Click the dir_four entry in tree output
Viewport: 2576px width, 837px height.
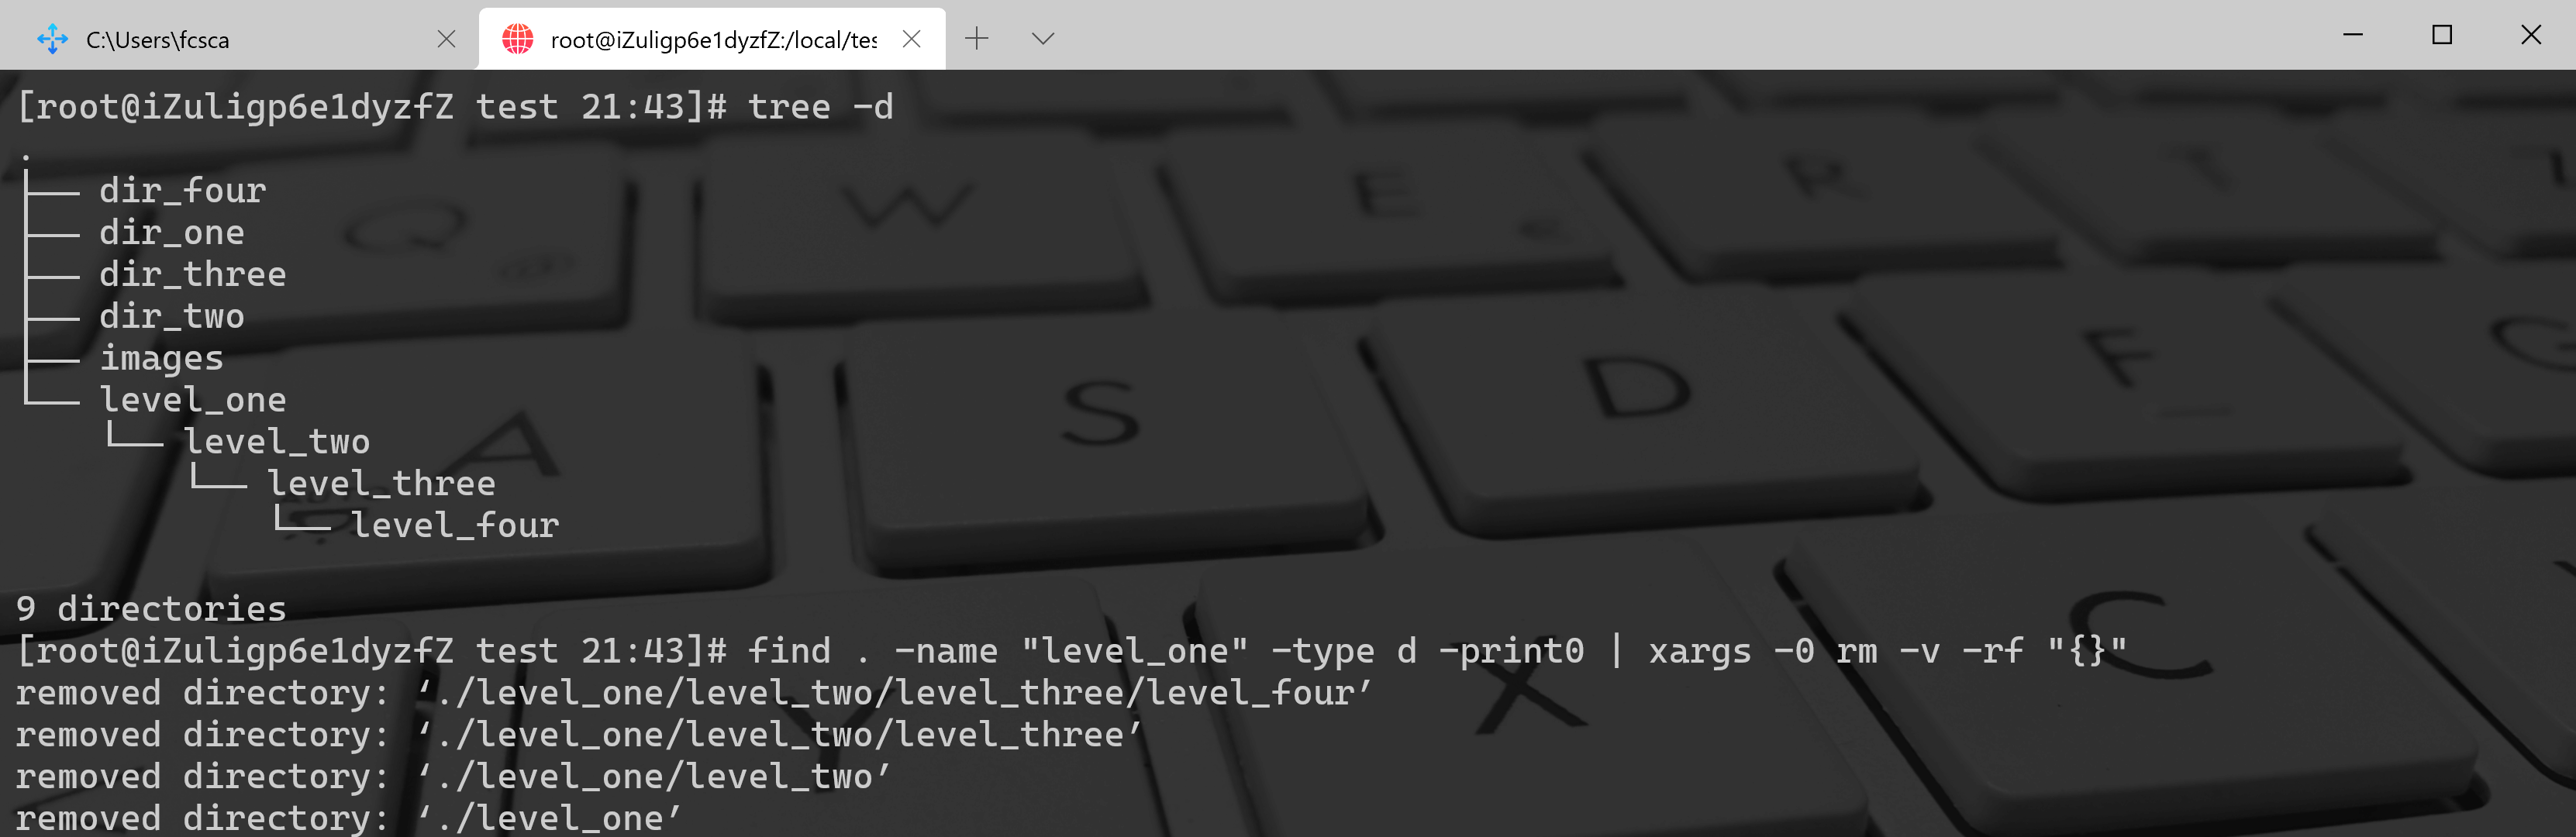tap(182, 190)
